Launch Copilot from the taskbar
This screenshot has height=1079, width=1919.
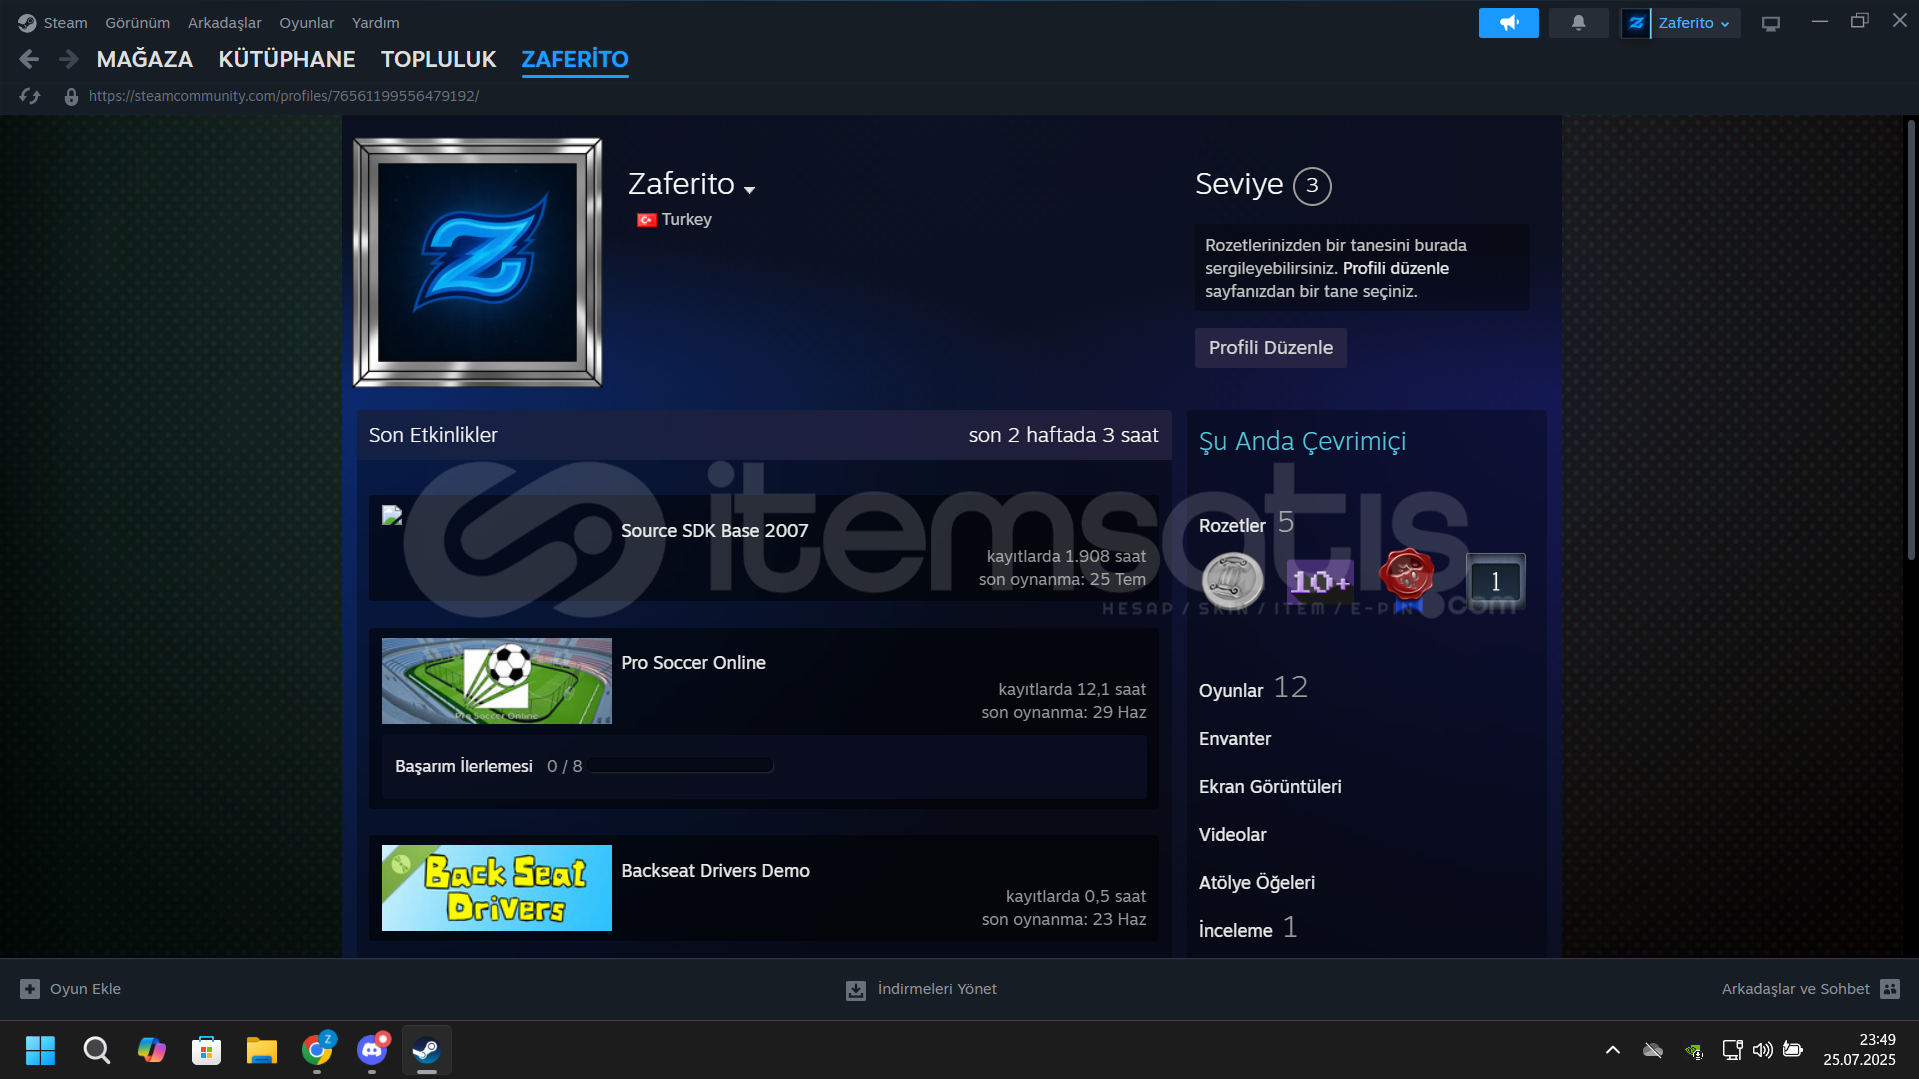(x=152, y=1050)
